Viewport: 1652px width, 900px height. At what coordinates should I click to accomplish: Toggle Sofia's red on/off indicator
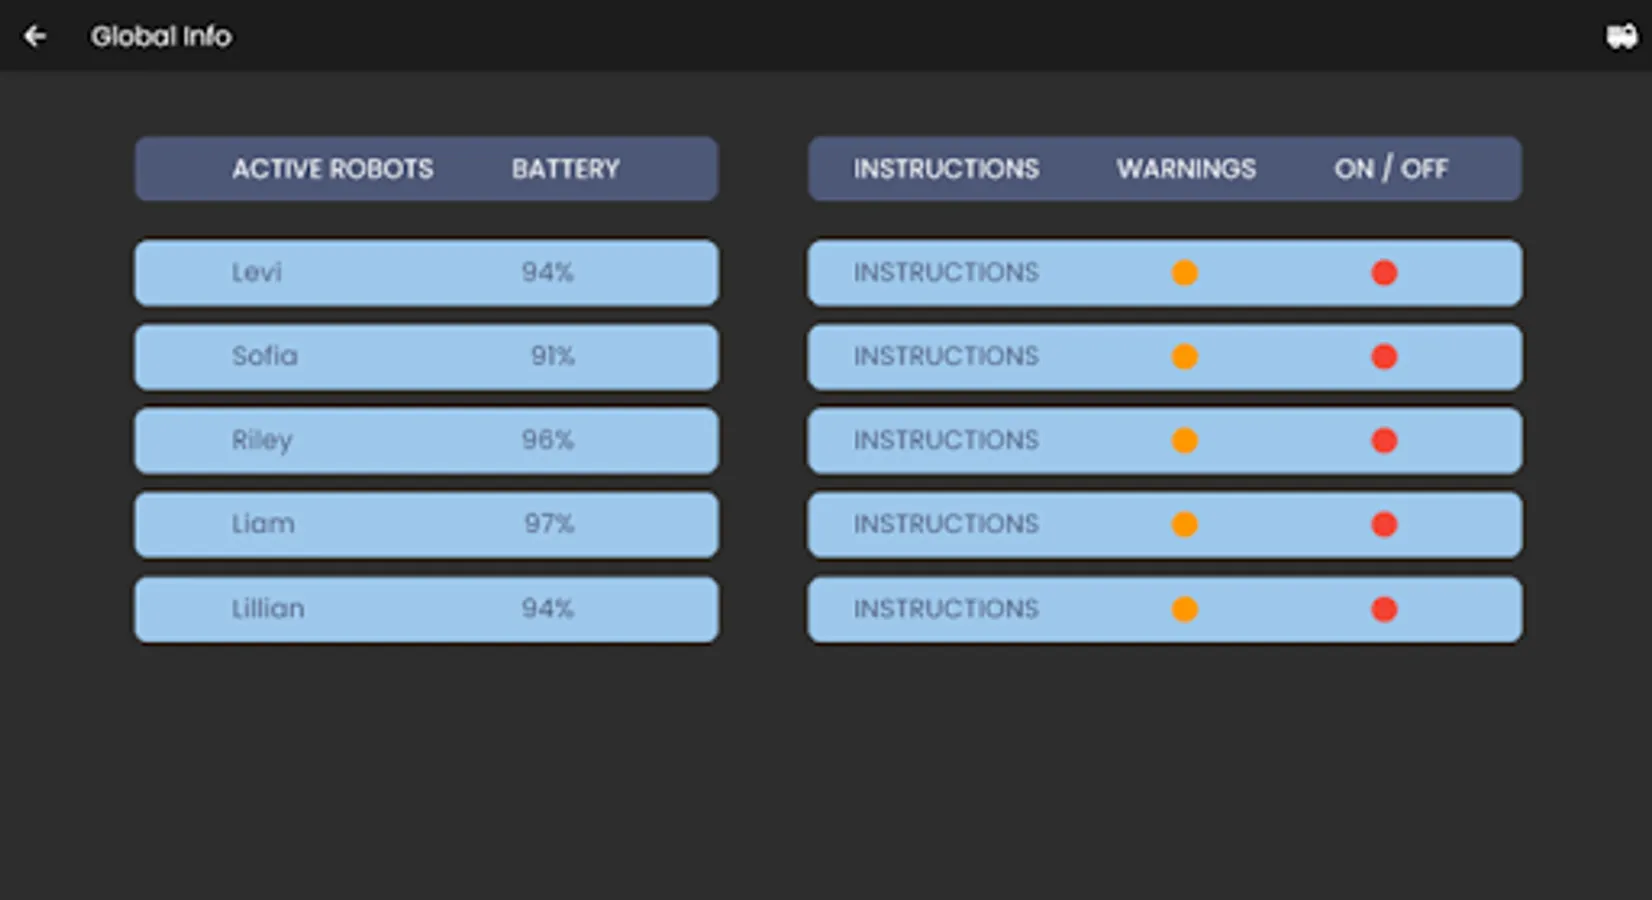1384,356
